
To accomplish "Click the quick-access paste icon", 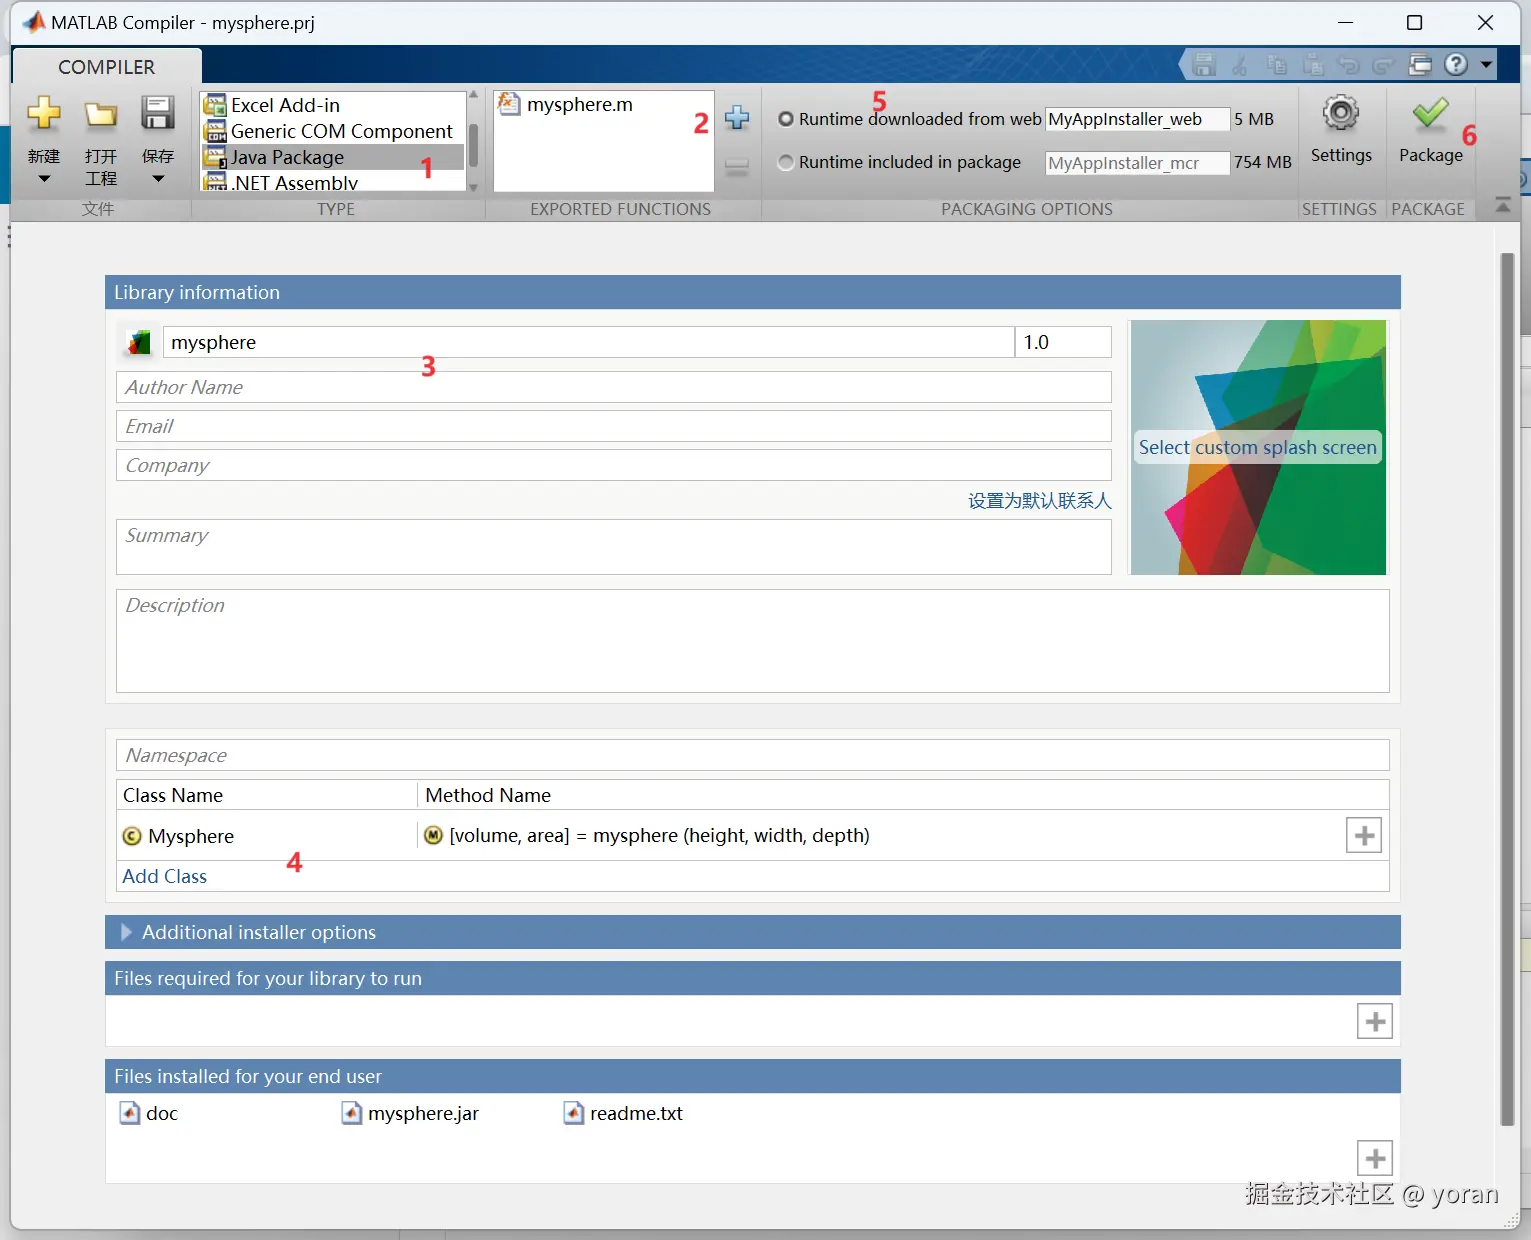I will [x=1313, y=65].
